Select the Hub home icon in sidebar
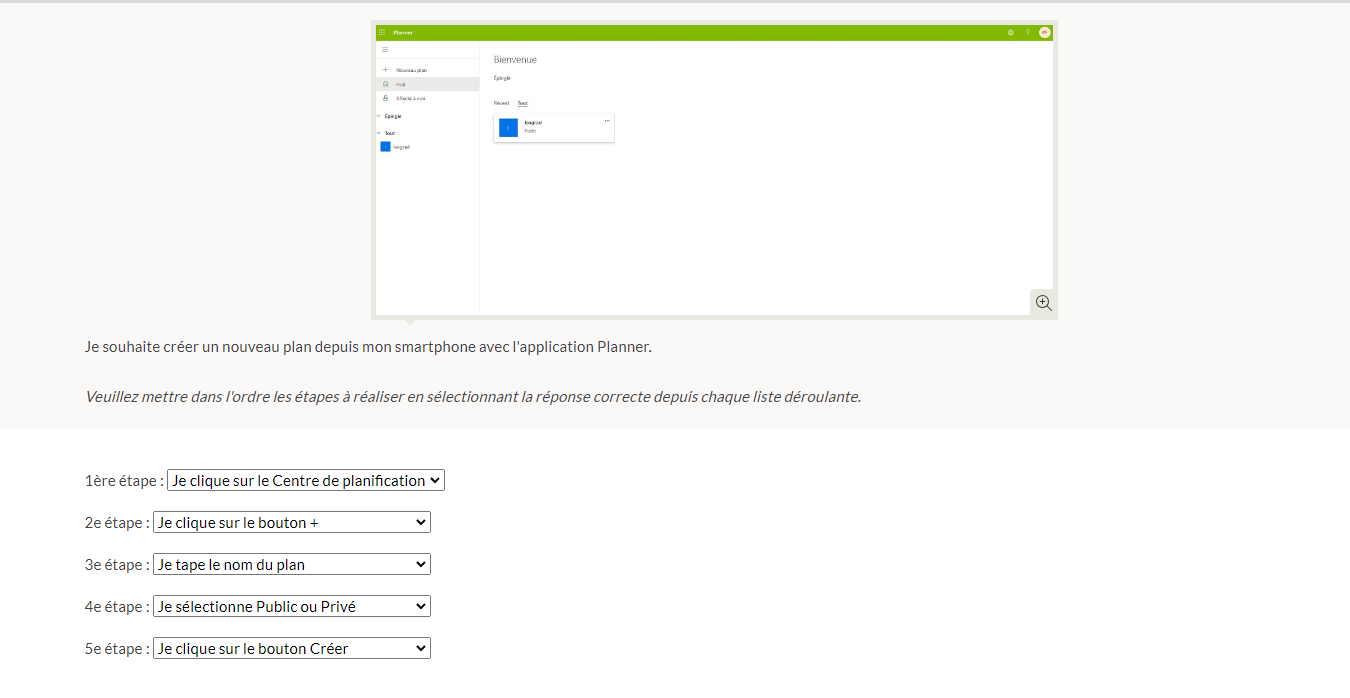1350x698 pixels. 385,84
